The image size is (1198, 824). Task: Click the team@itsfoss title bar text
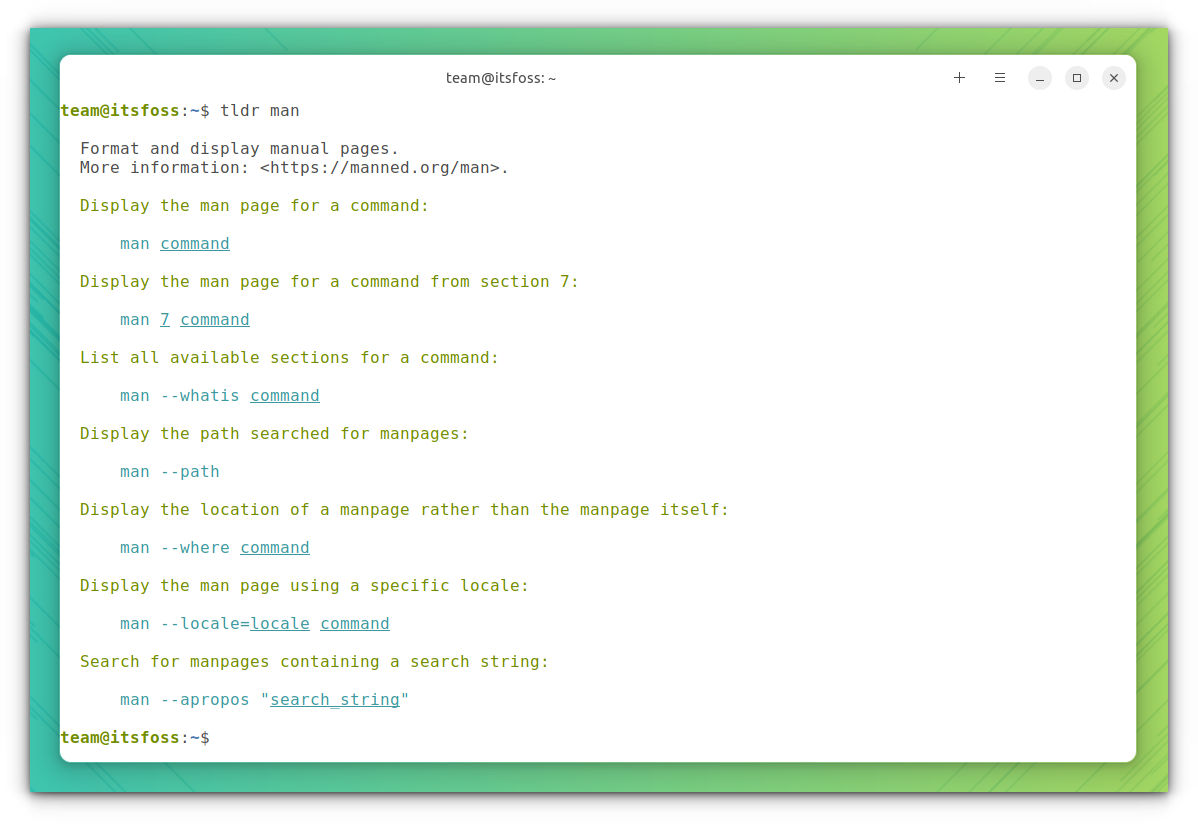click(501, 77)
